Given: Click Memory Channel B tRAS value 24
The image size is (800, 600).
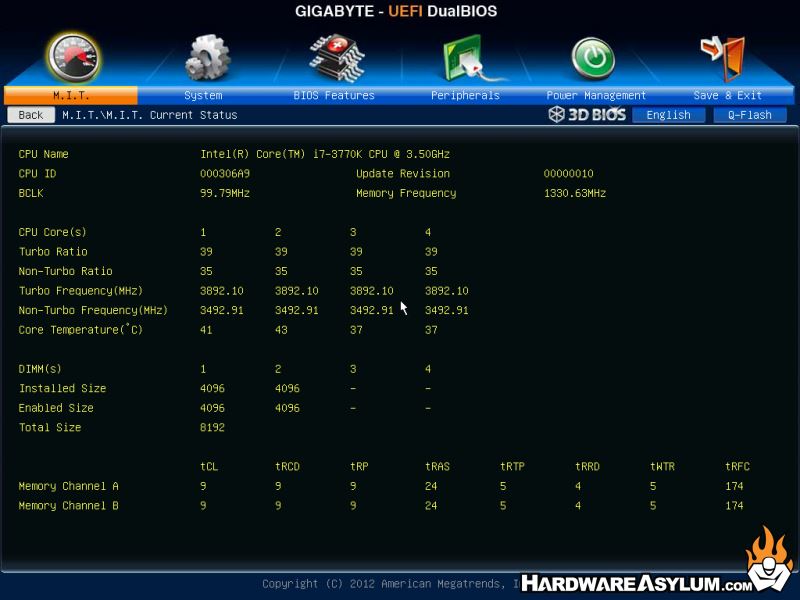Looking at the screenshot, I should [431, 506].
